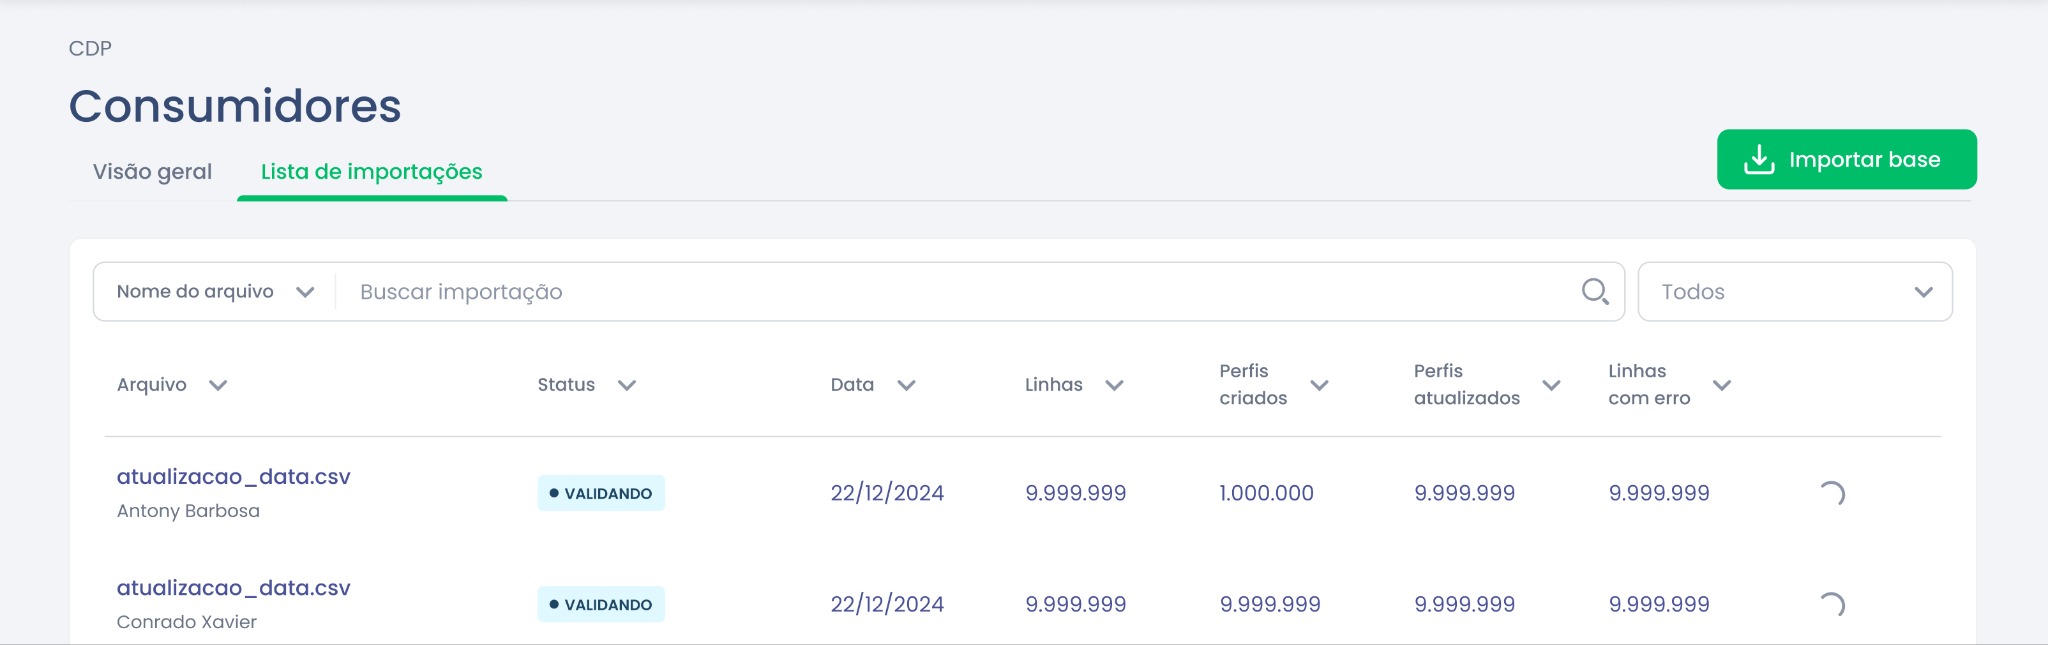Select the Lista de importações tab
Image resolution: width=2048 pixels, height=645 pixels.
371,172
